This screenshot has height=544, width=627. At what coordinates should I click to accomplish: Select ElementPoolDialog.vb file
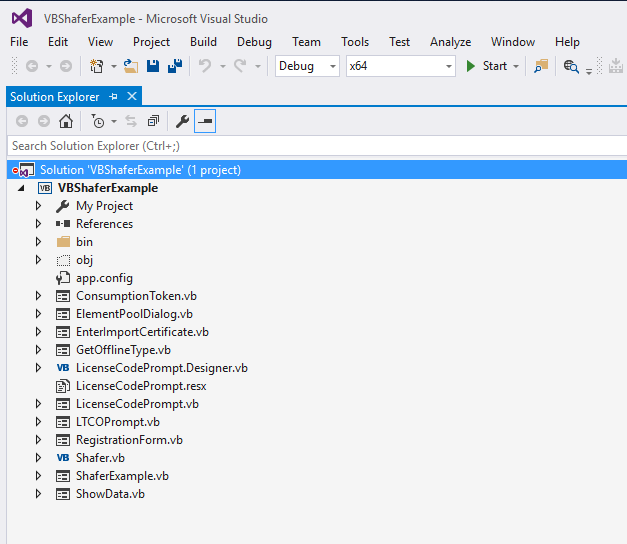(x=134, y=314)
